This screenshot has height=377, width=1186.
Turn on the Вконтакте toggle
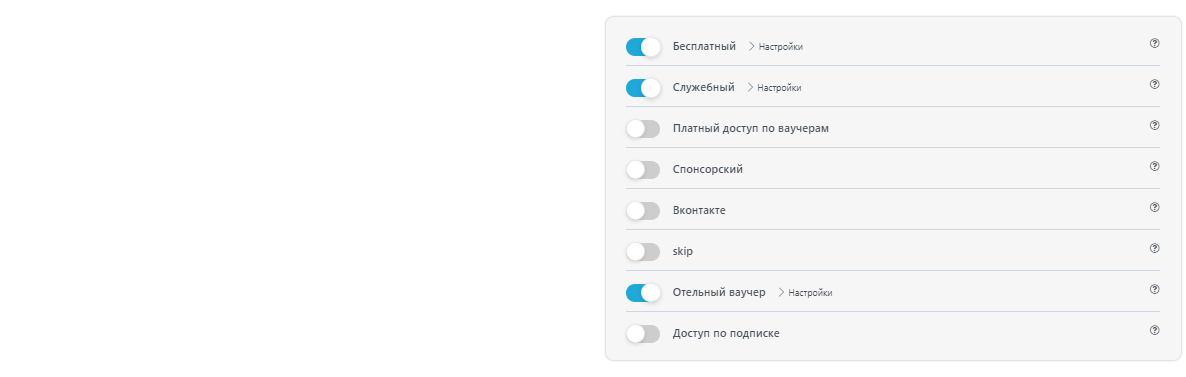[643, 210]
